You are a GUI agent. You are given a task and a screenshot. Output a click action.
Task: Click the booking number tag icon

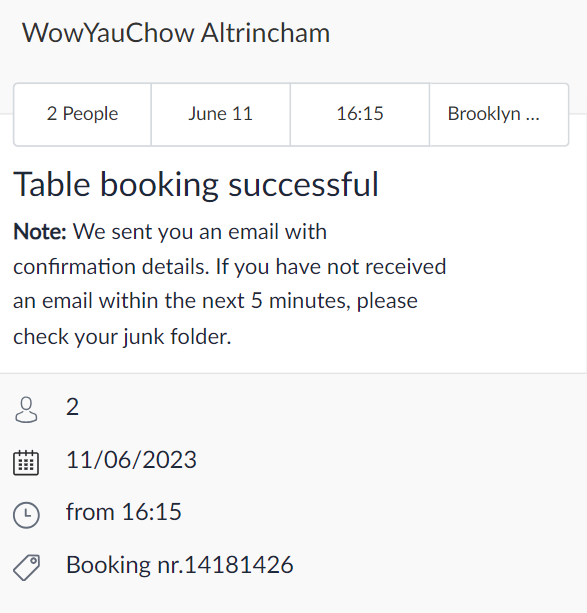point(27,567)
